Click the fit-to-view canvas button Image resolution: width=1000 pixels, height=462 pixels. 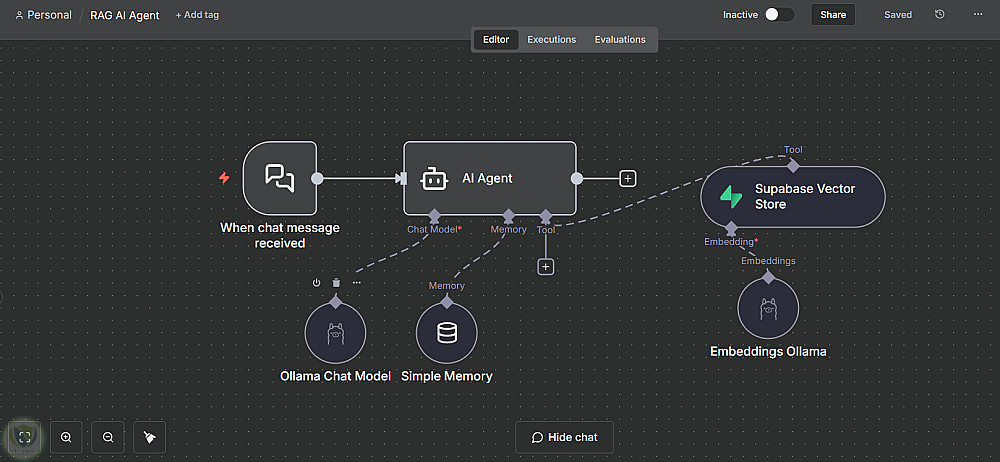click(25, 437)
